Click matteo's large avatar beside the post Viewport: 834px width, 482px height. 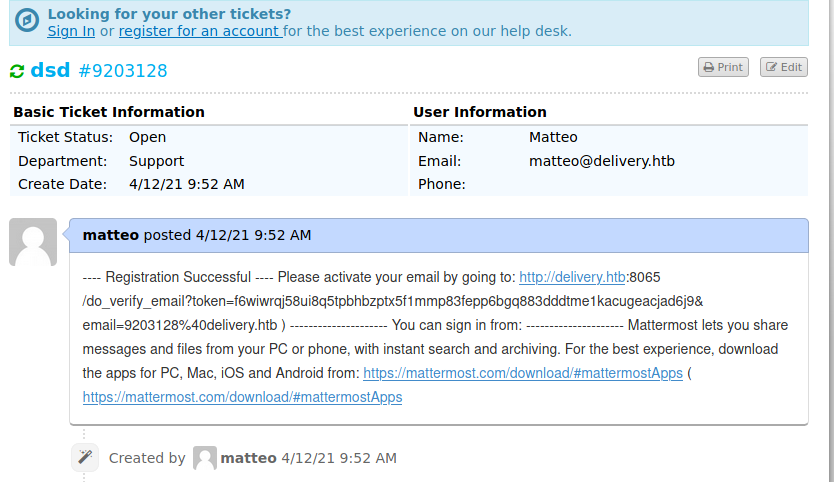pos(33,242)
